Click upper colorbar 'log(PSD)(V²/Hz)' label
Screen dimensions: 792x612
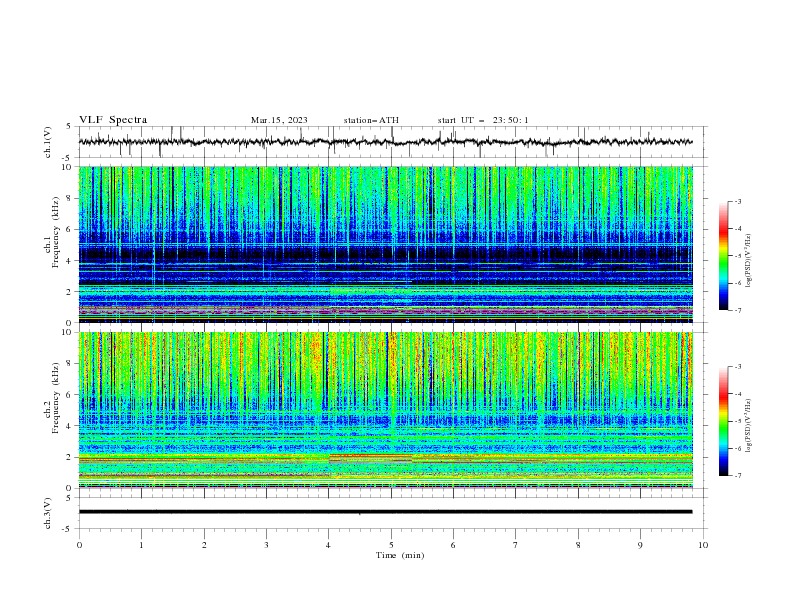point(748,261)
